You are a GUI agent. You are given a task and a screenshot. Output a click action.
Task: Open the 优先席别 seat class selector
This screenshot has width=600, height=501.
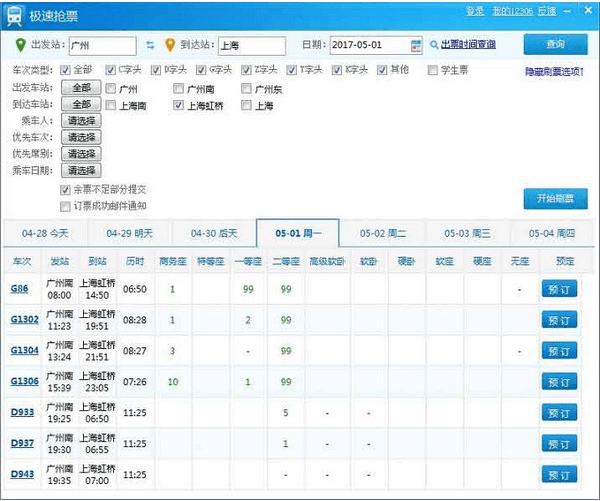(81, 154)
